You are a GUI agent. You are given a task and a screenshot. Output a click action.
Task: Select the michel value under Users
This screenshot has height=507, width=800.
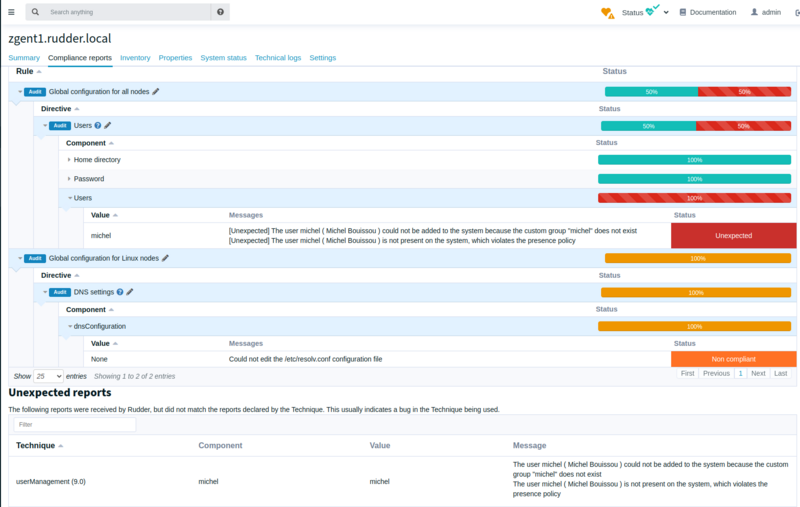pyautogui.click(x=101, y=236)
